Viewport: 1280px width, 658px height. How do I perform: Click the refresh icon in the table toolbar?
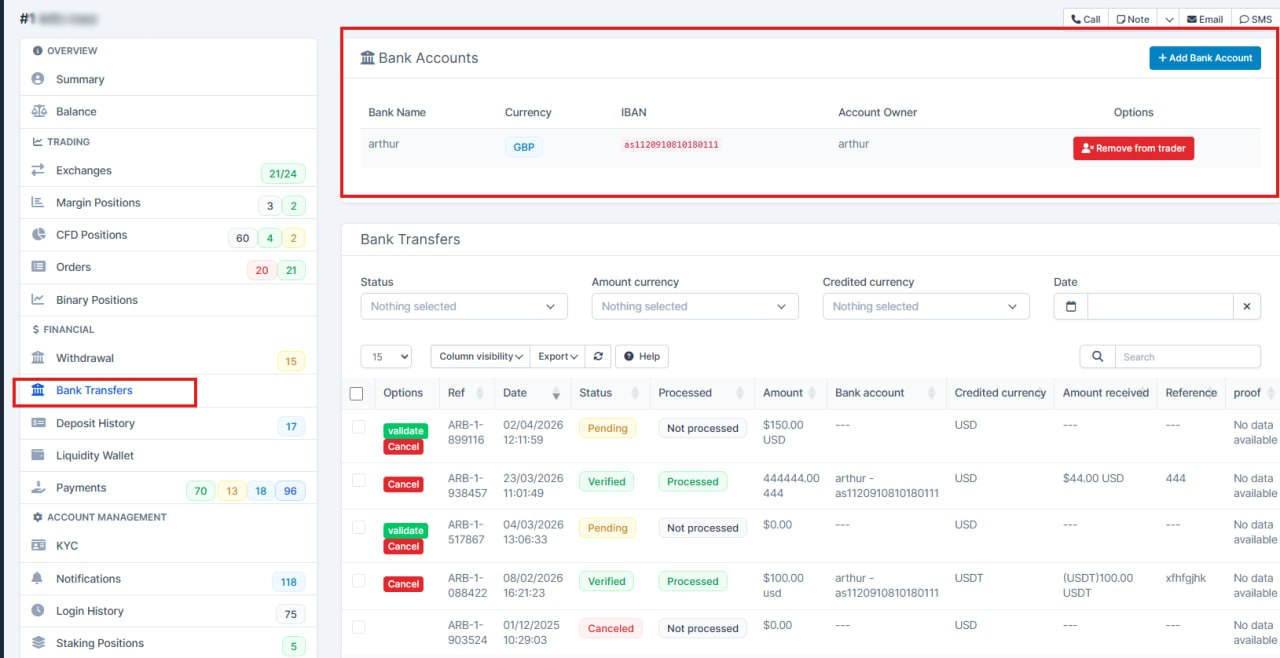(x=598, y=356)
